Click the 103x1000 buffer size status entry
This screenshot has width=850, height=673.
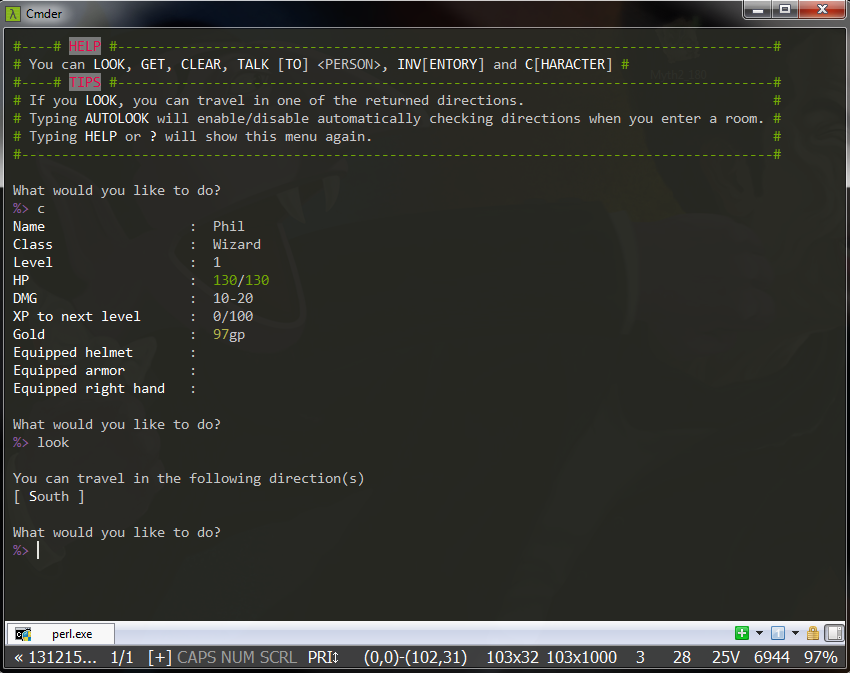[x=581, y=657]
